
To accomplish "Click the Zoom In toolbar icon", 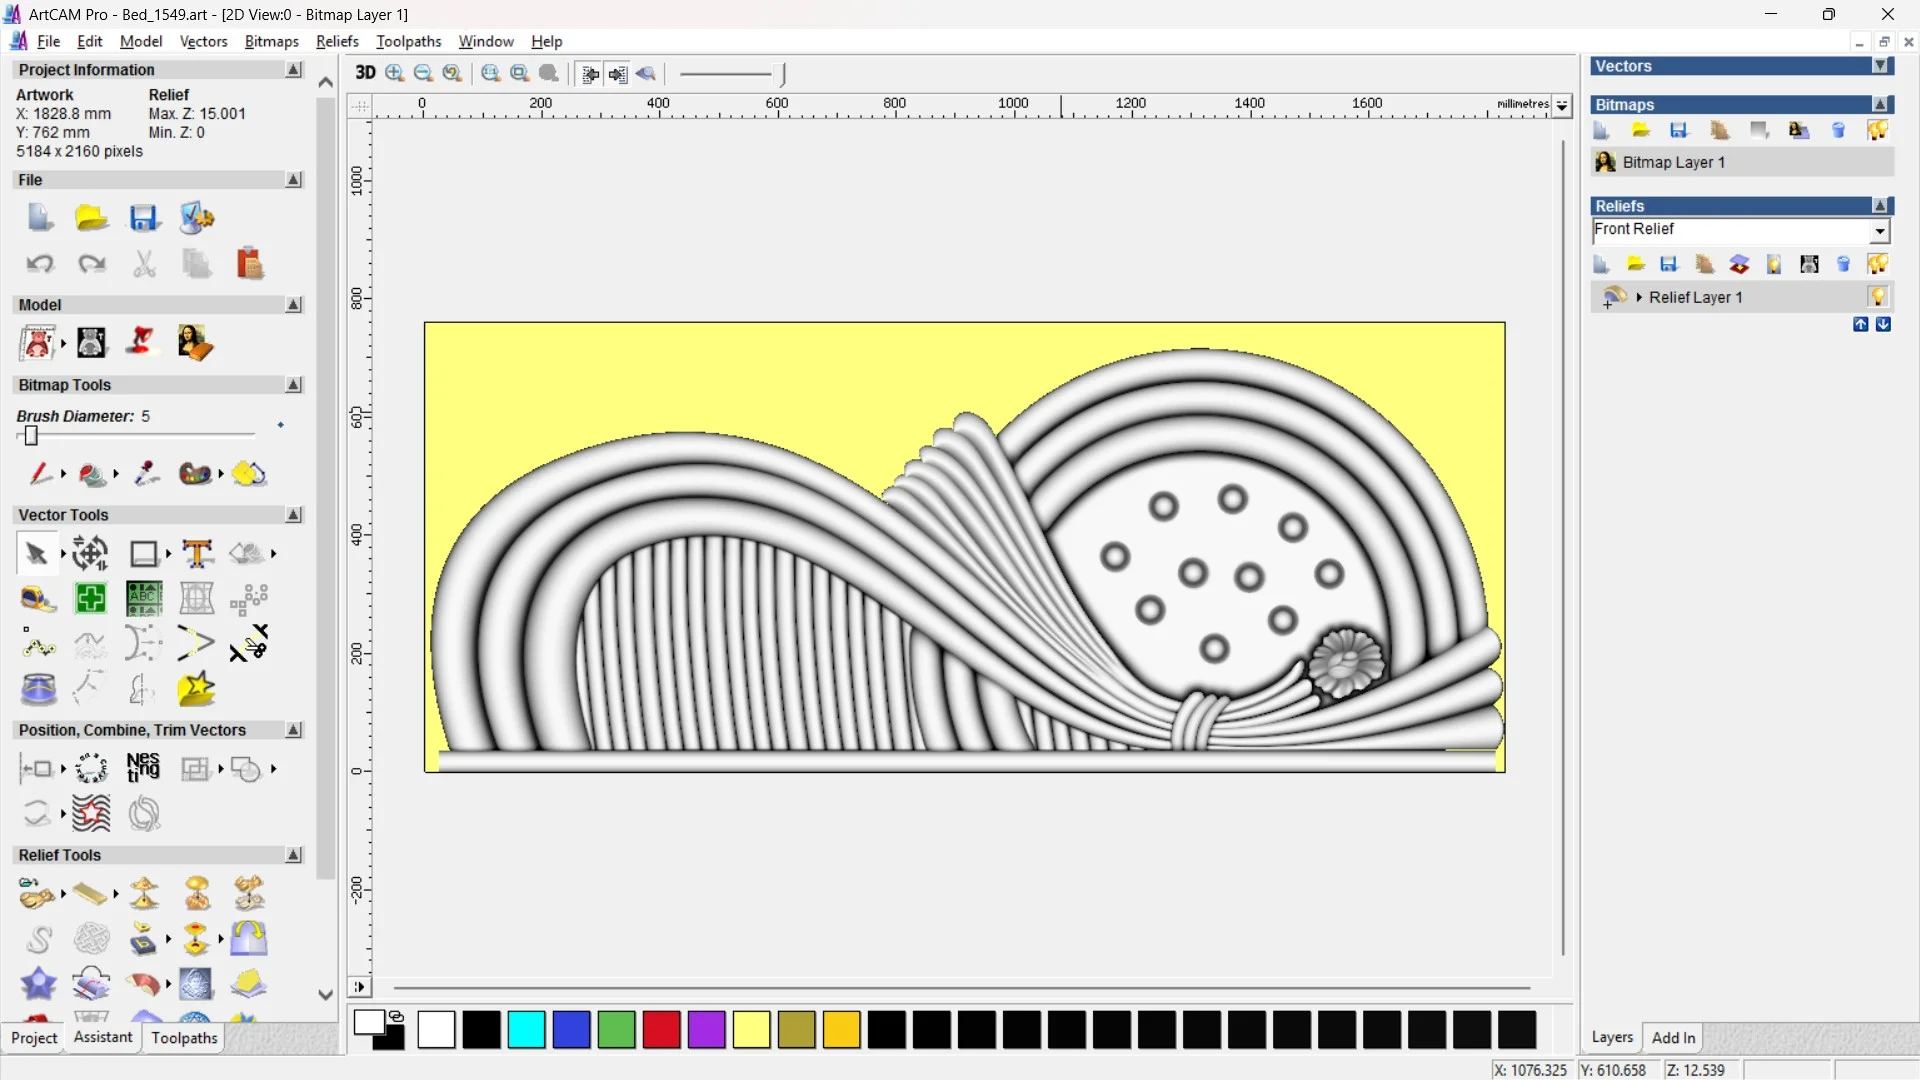I will pyautogui.click(x=395, y=73).
